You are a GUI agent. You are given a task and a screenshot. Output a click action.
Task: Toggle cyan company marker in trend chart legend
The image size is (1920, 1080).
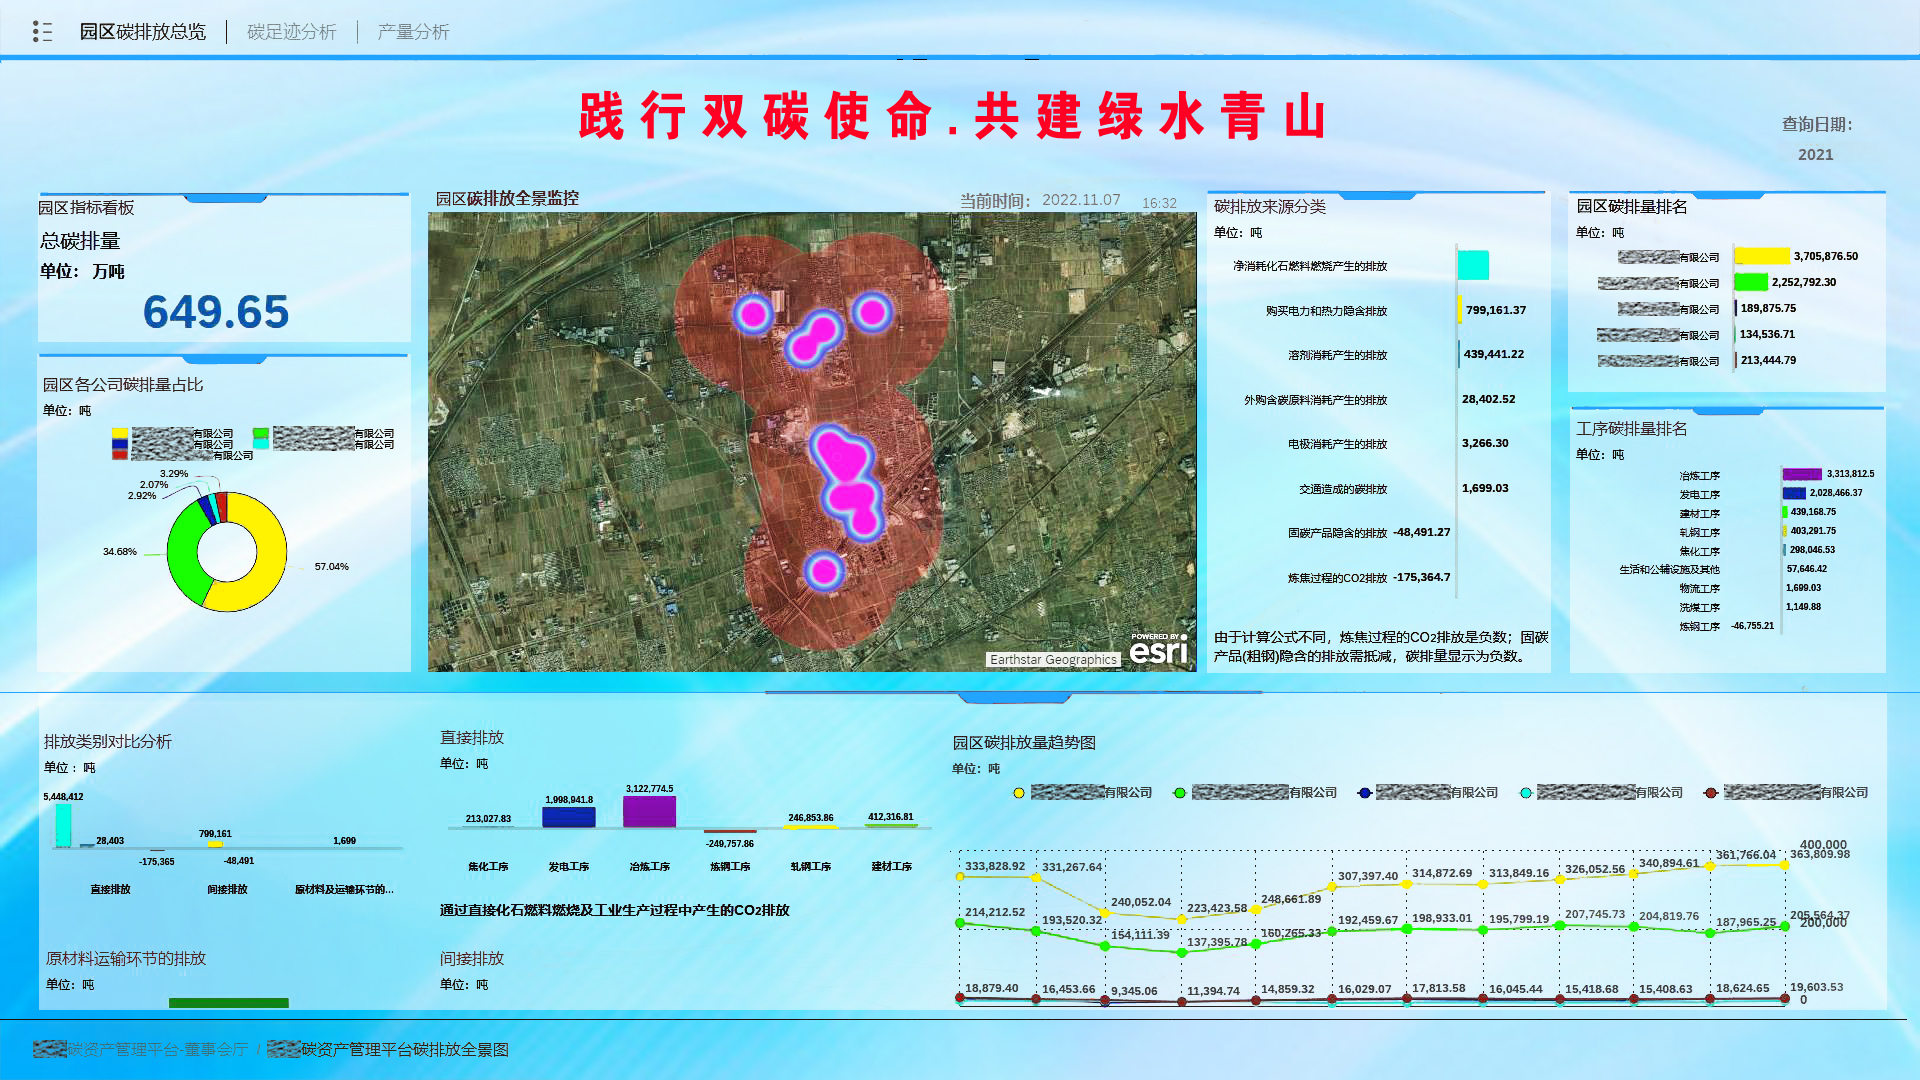(x=1526, y=792)
